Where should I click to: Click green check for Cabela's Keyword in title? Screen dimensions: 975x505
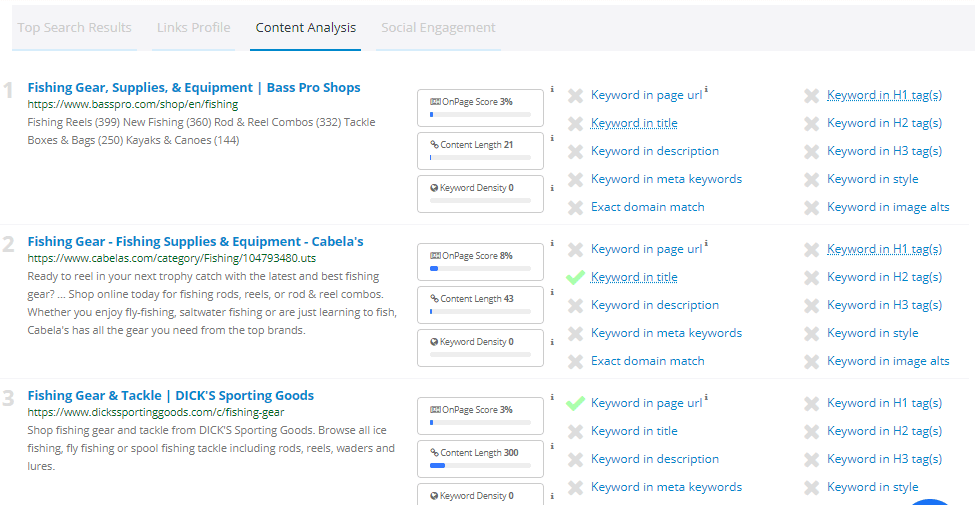pyautogui.click(x=575, y=277)
